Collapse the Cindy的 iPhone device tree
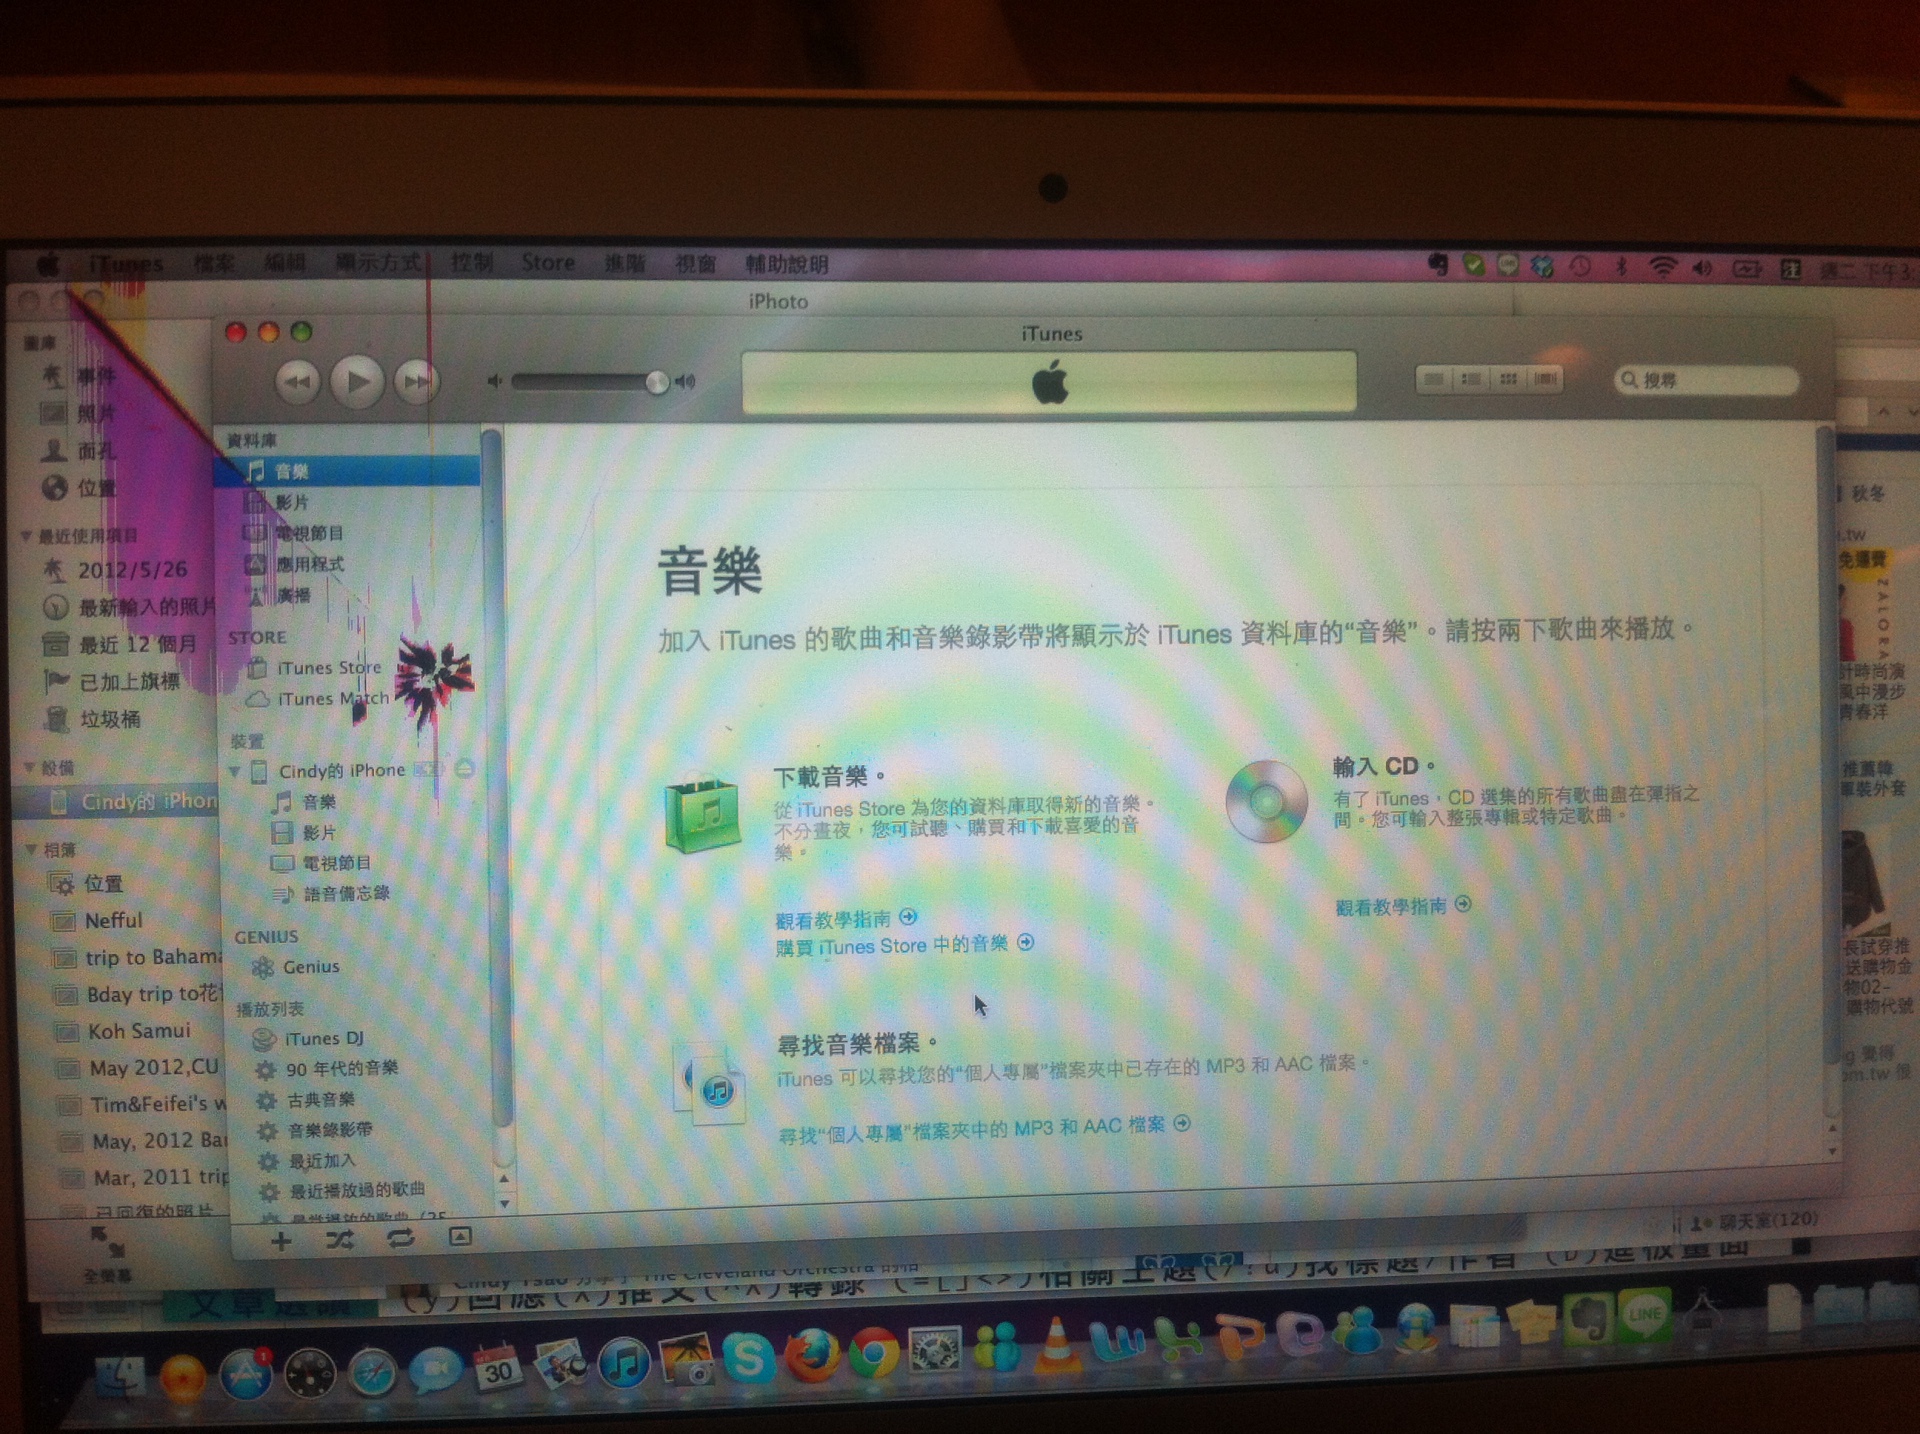Image resolution: width=1920 pixels, height=1434 pixels. coord(235,771)
